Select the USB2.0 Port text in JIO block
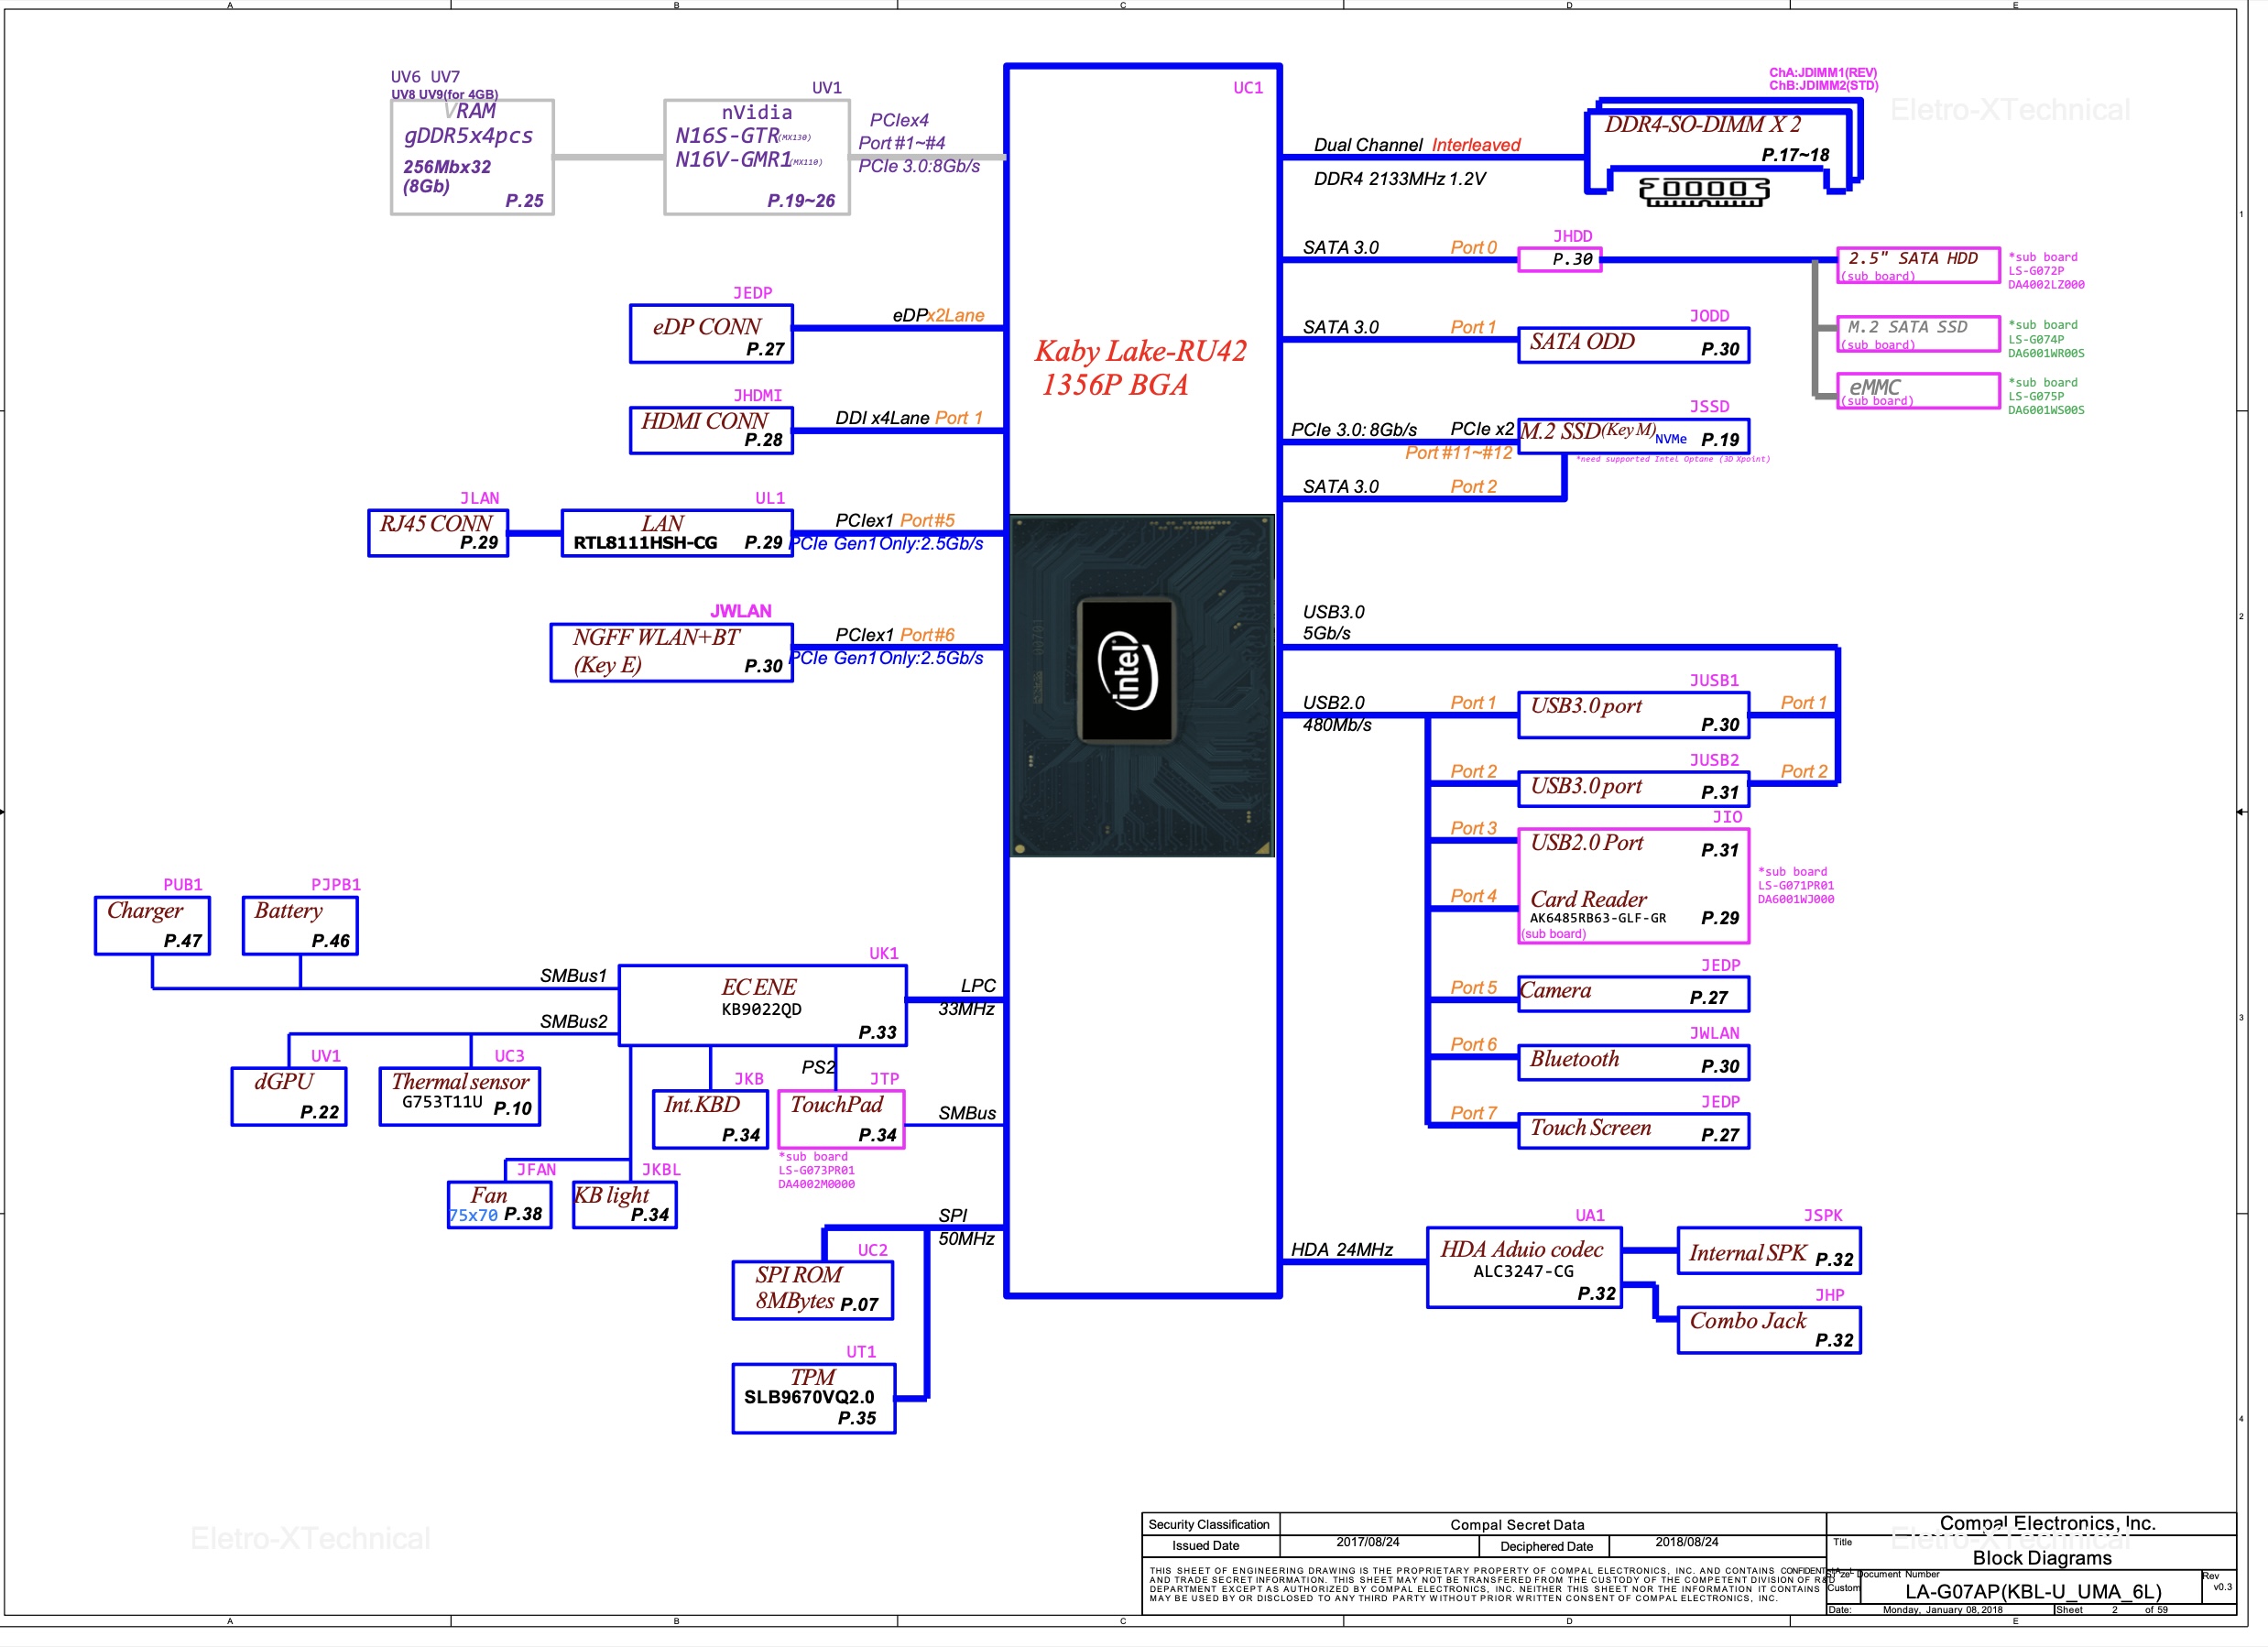This screenshot has width=2268, height=1647. [x=1586, y=843]
